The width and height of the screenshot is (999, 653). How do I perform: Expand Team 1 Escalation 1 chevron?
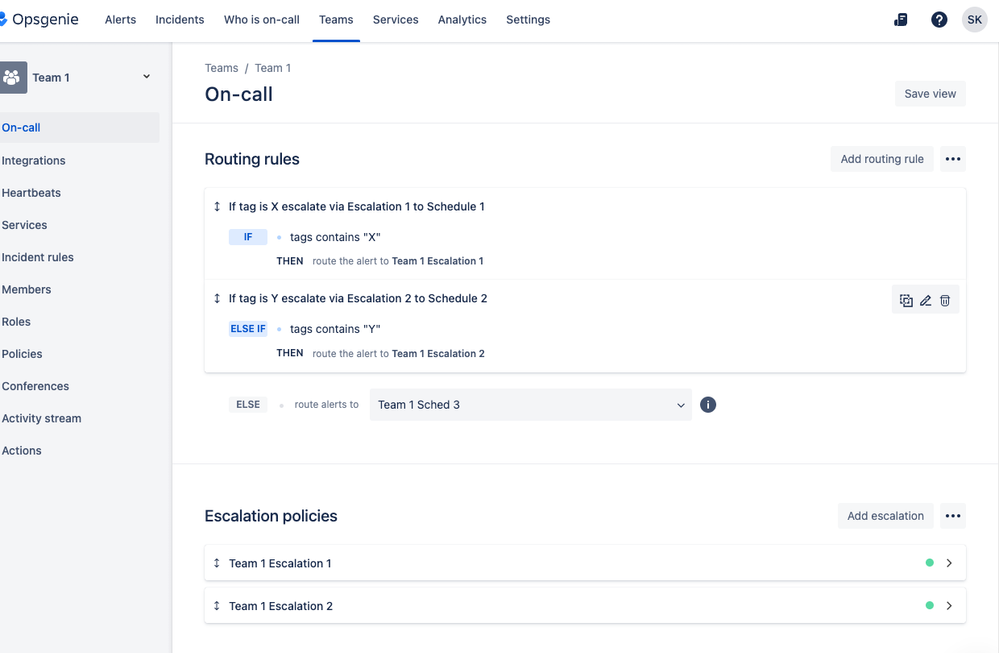click(949, 563)
